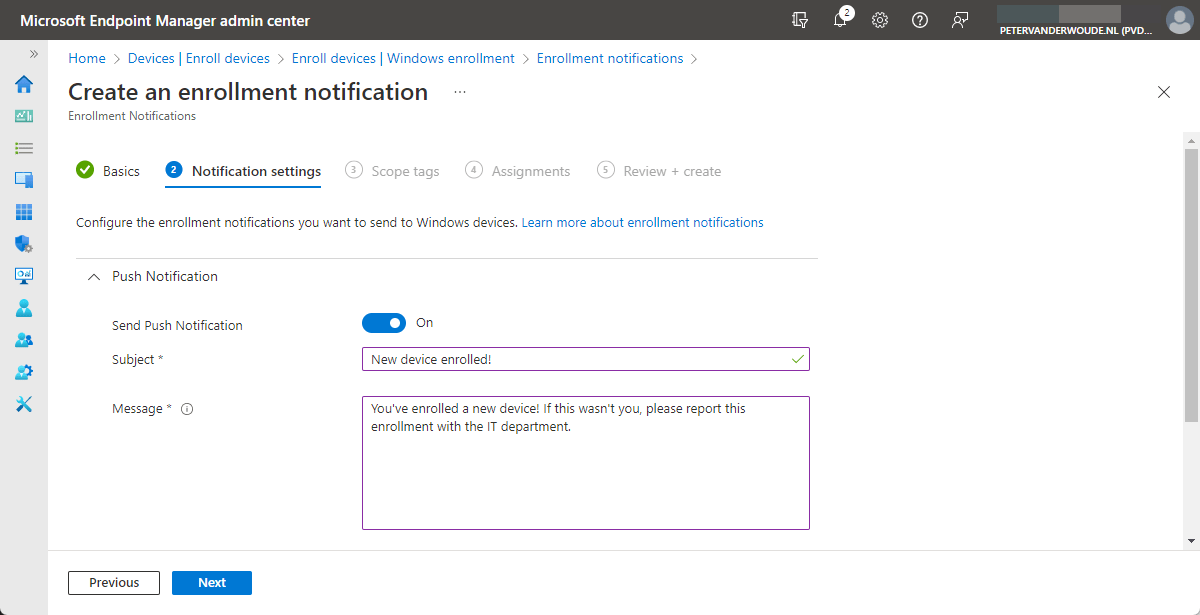Image resolution: width=1200 pixels, height=615 pixels.
Task: Select the Endpoint security shield icon
Action: [x=23, y=243]
